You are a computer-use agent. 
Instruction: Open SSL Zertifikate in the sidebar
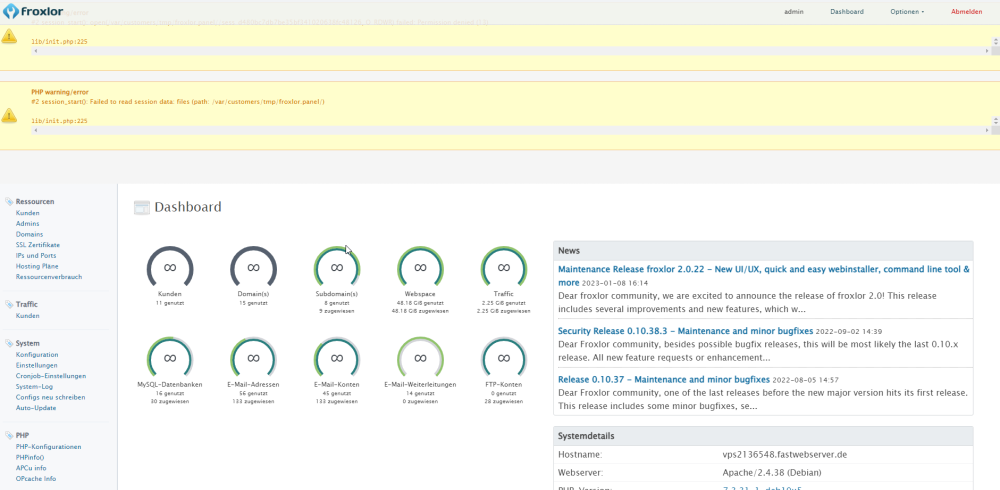38,245
